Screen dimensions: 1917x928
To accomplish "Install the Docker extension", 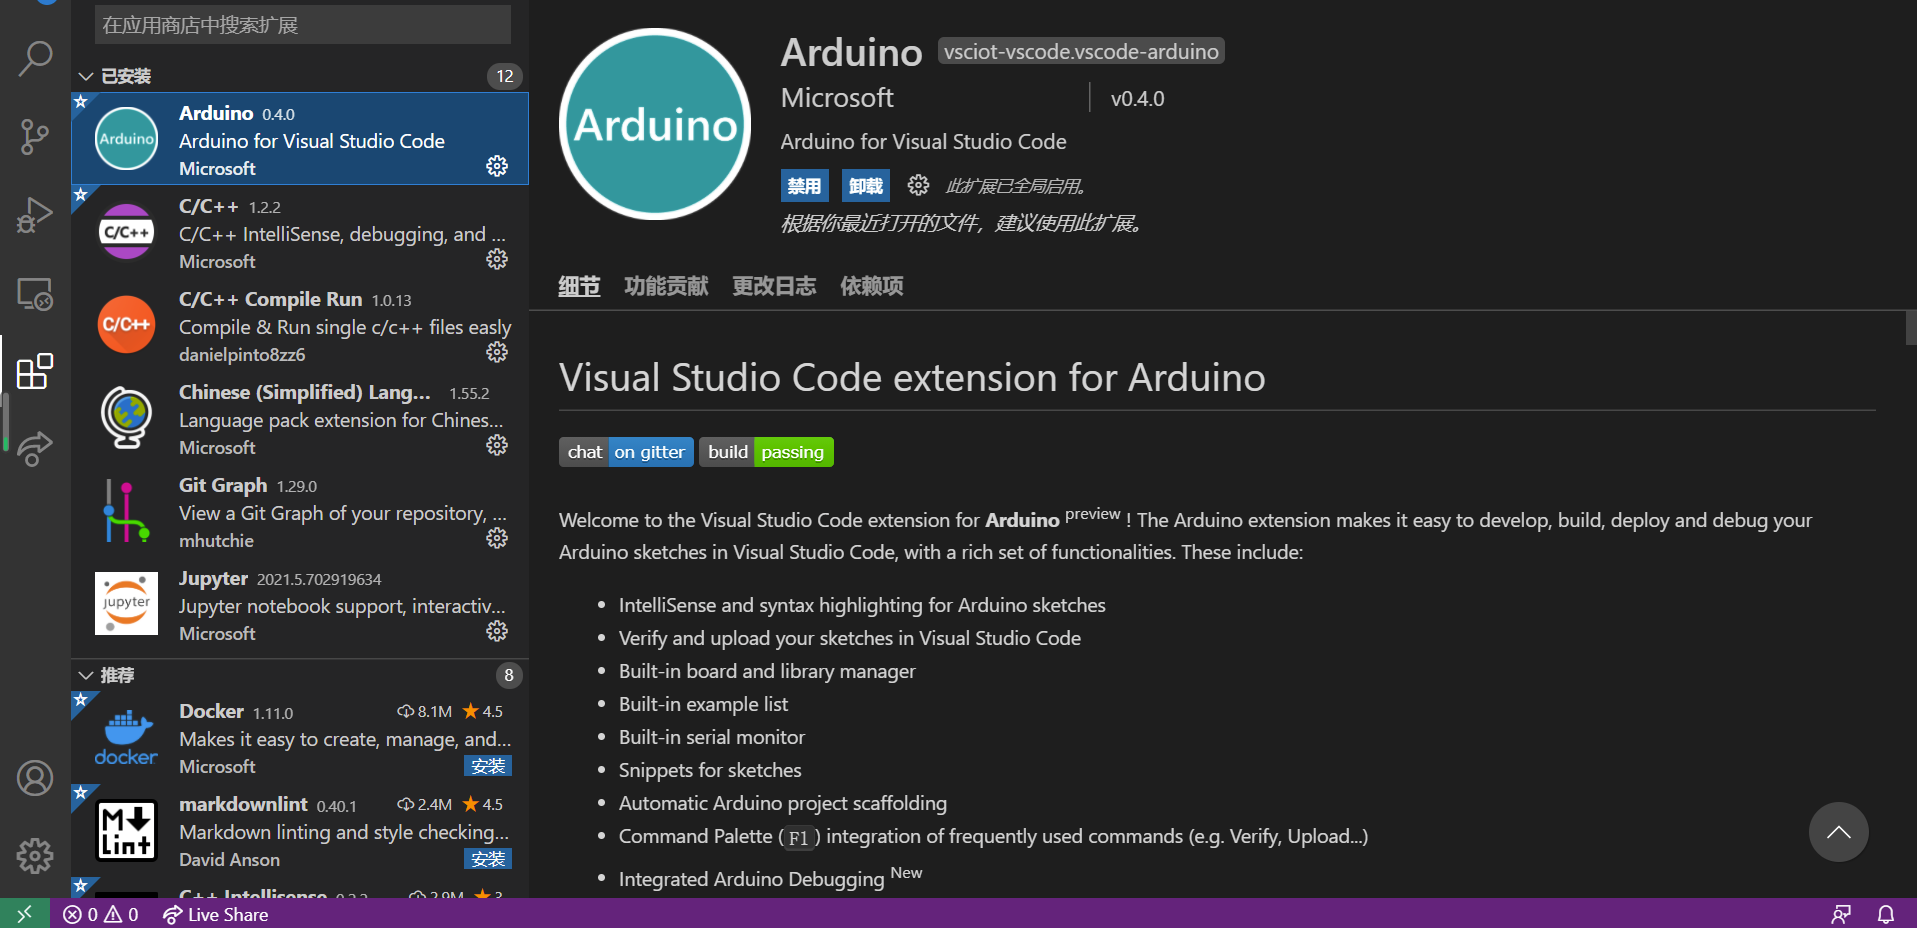I will click(488, 766).
